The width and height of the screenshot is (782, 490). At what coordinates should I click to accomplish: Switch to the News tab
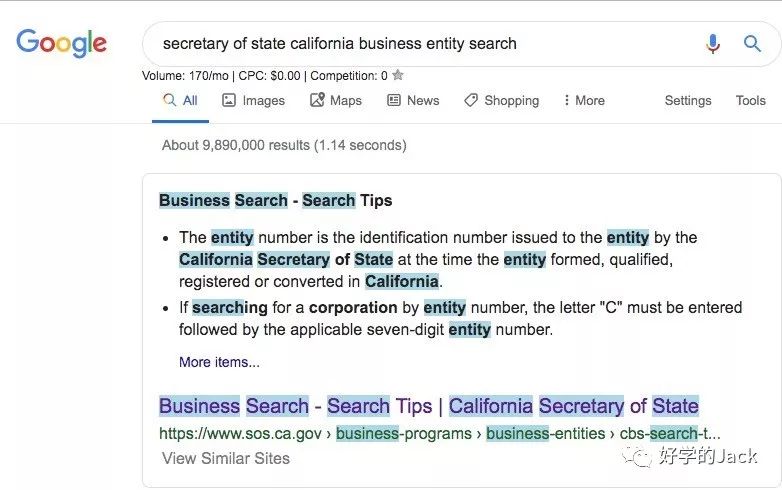(422, 100)
